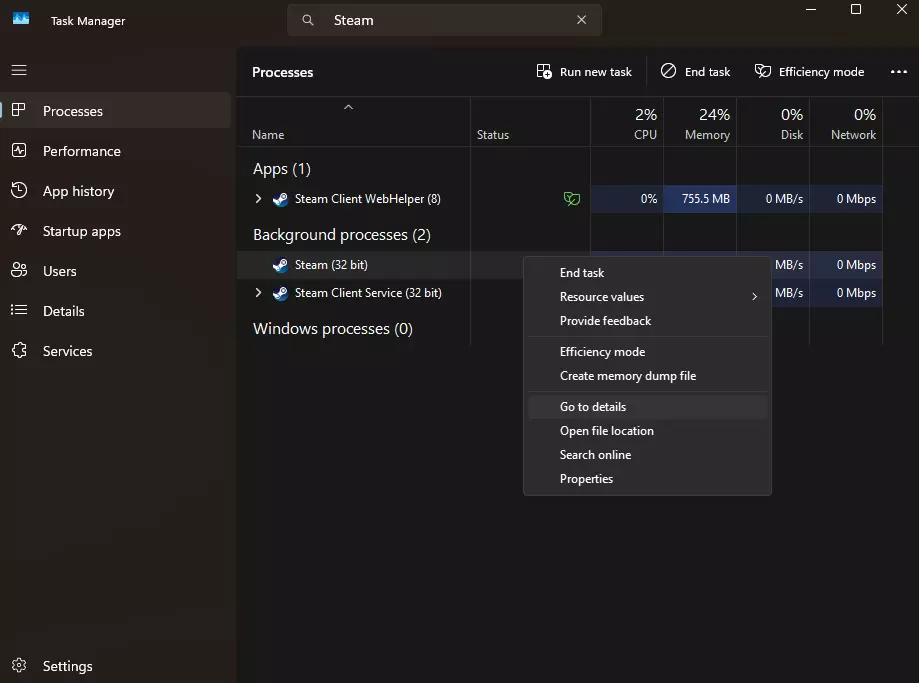Click Background processes (2) group header
919x683 pixels.
coord(342,235)
